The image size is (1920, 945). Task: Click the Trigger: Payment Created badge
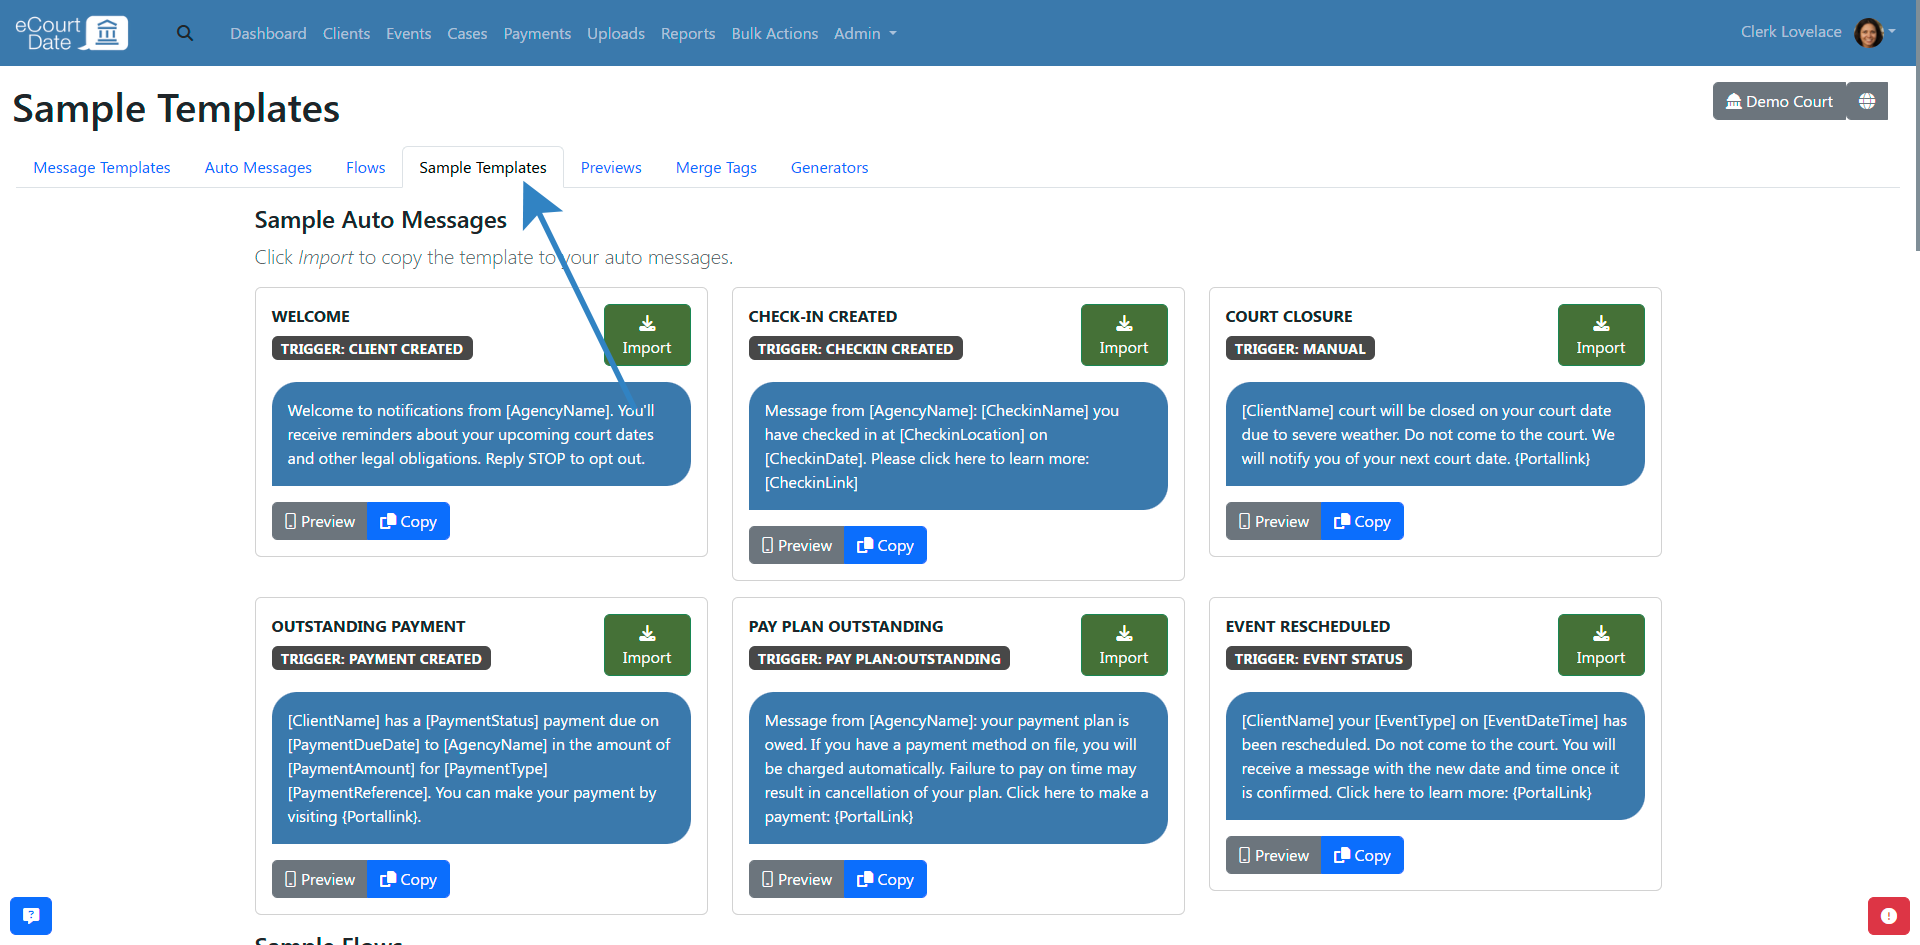point(381,659)
